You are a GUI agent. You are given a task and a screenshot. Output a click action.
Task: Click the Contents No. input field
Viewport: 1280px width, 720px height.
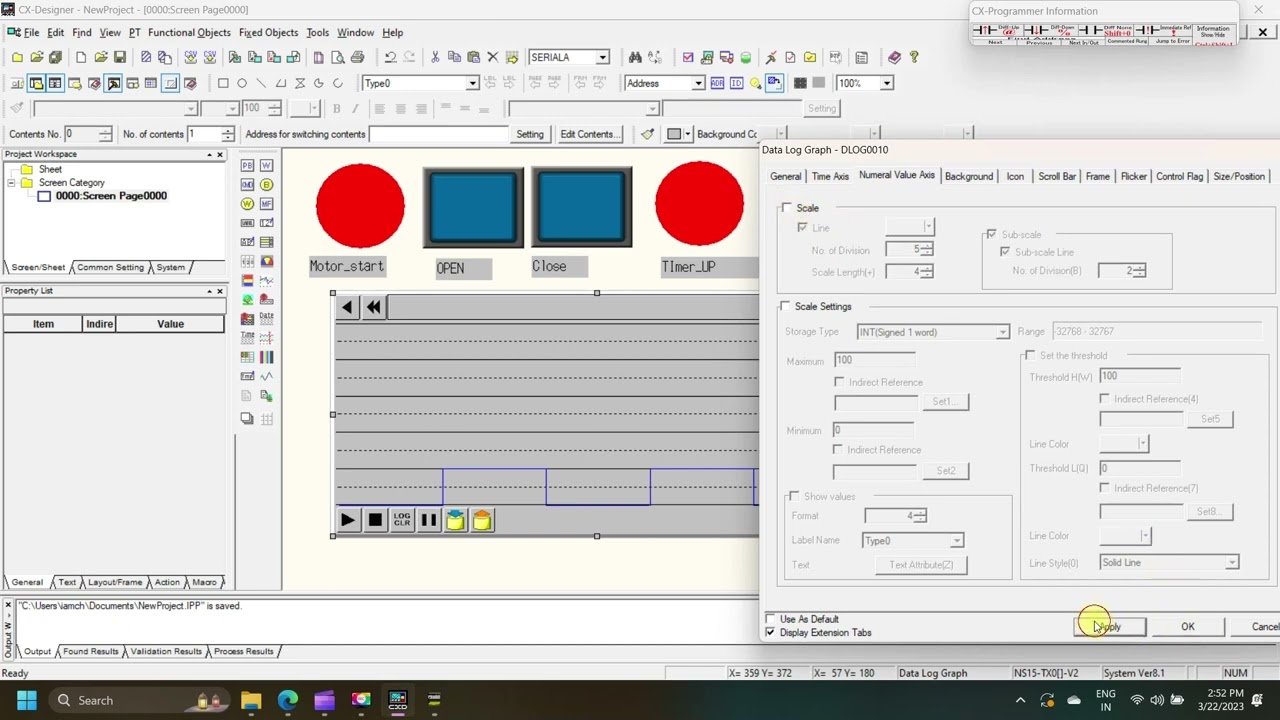81,134
